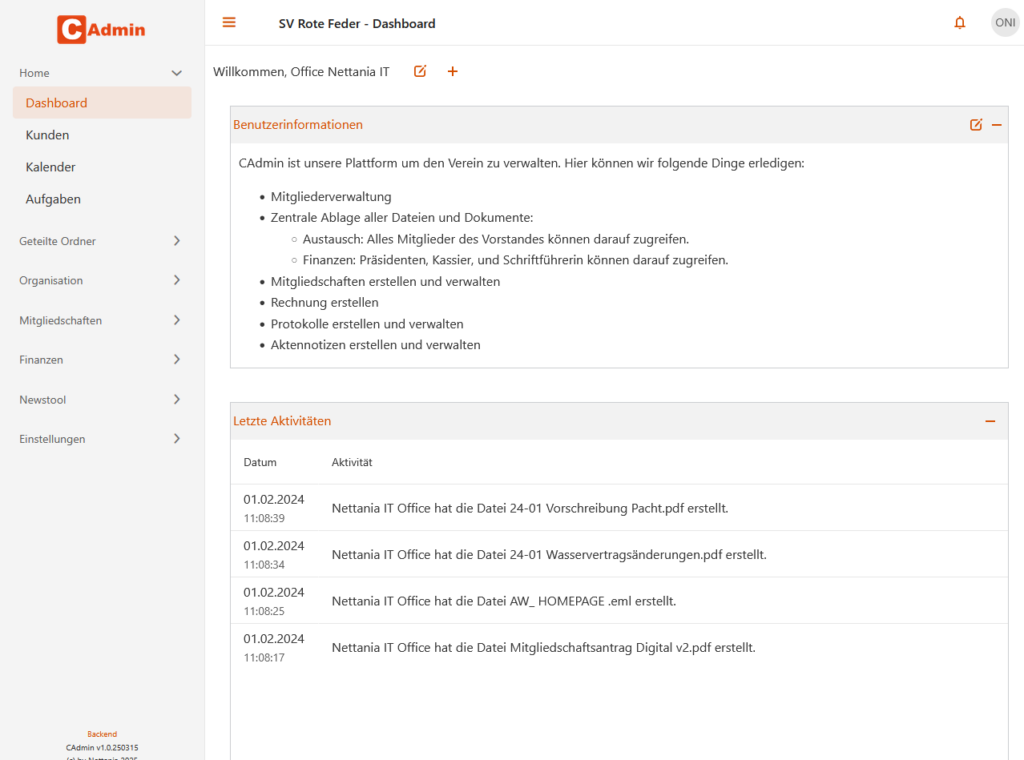The image size is (1024, 760).
Task: Click the Rechnung erstellen bullet item
Action: (325, 302)
